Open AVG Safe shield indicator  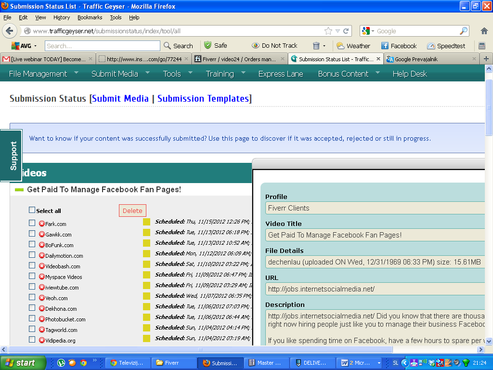216,45
